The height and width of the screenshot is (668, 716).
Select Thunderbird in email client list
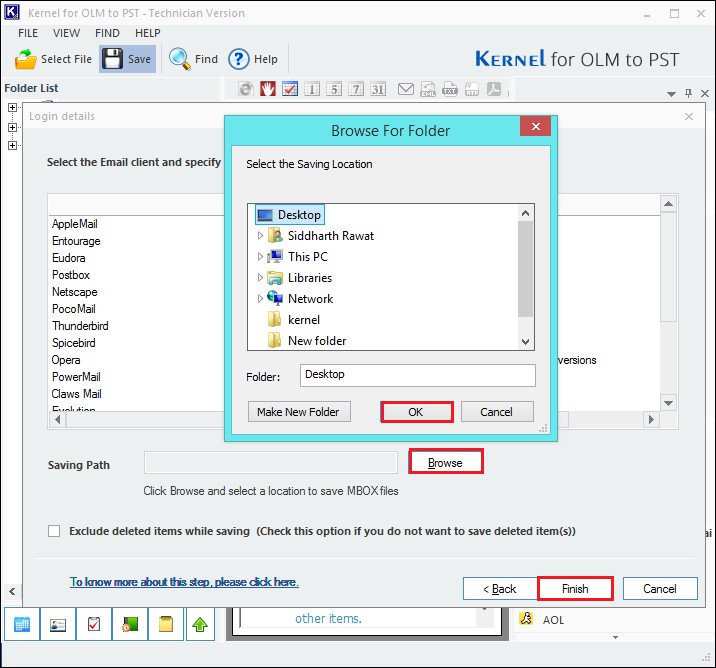(x=80, y=326)
